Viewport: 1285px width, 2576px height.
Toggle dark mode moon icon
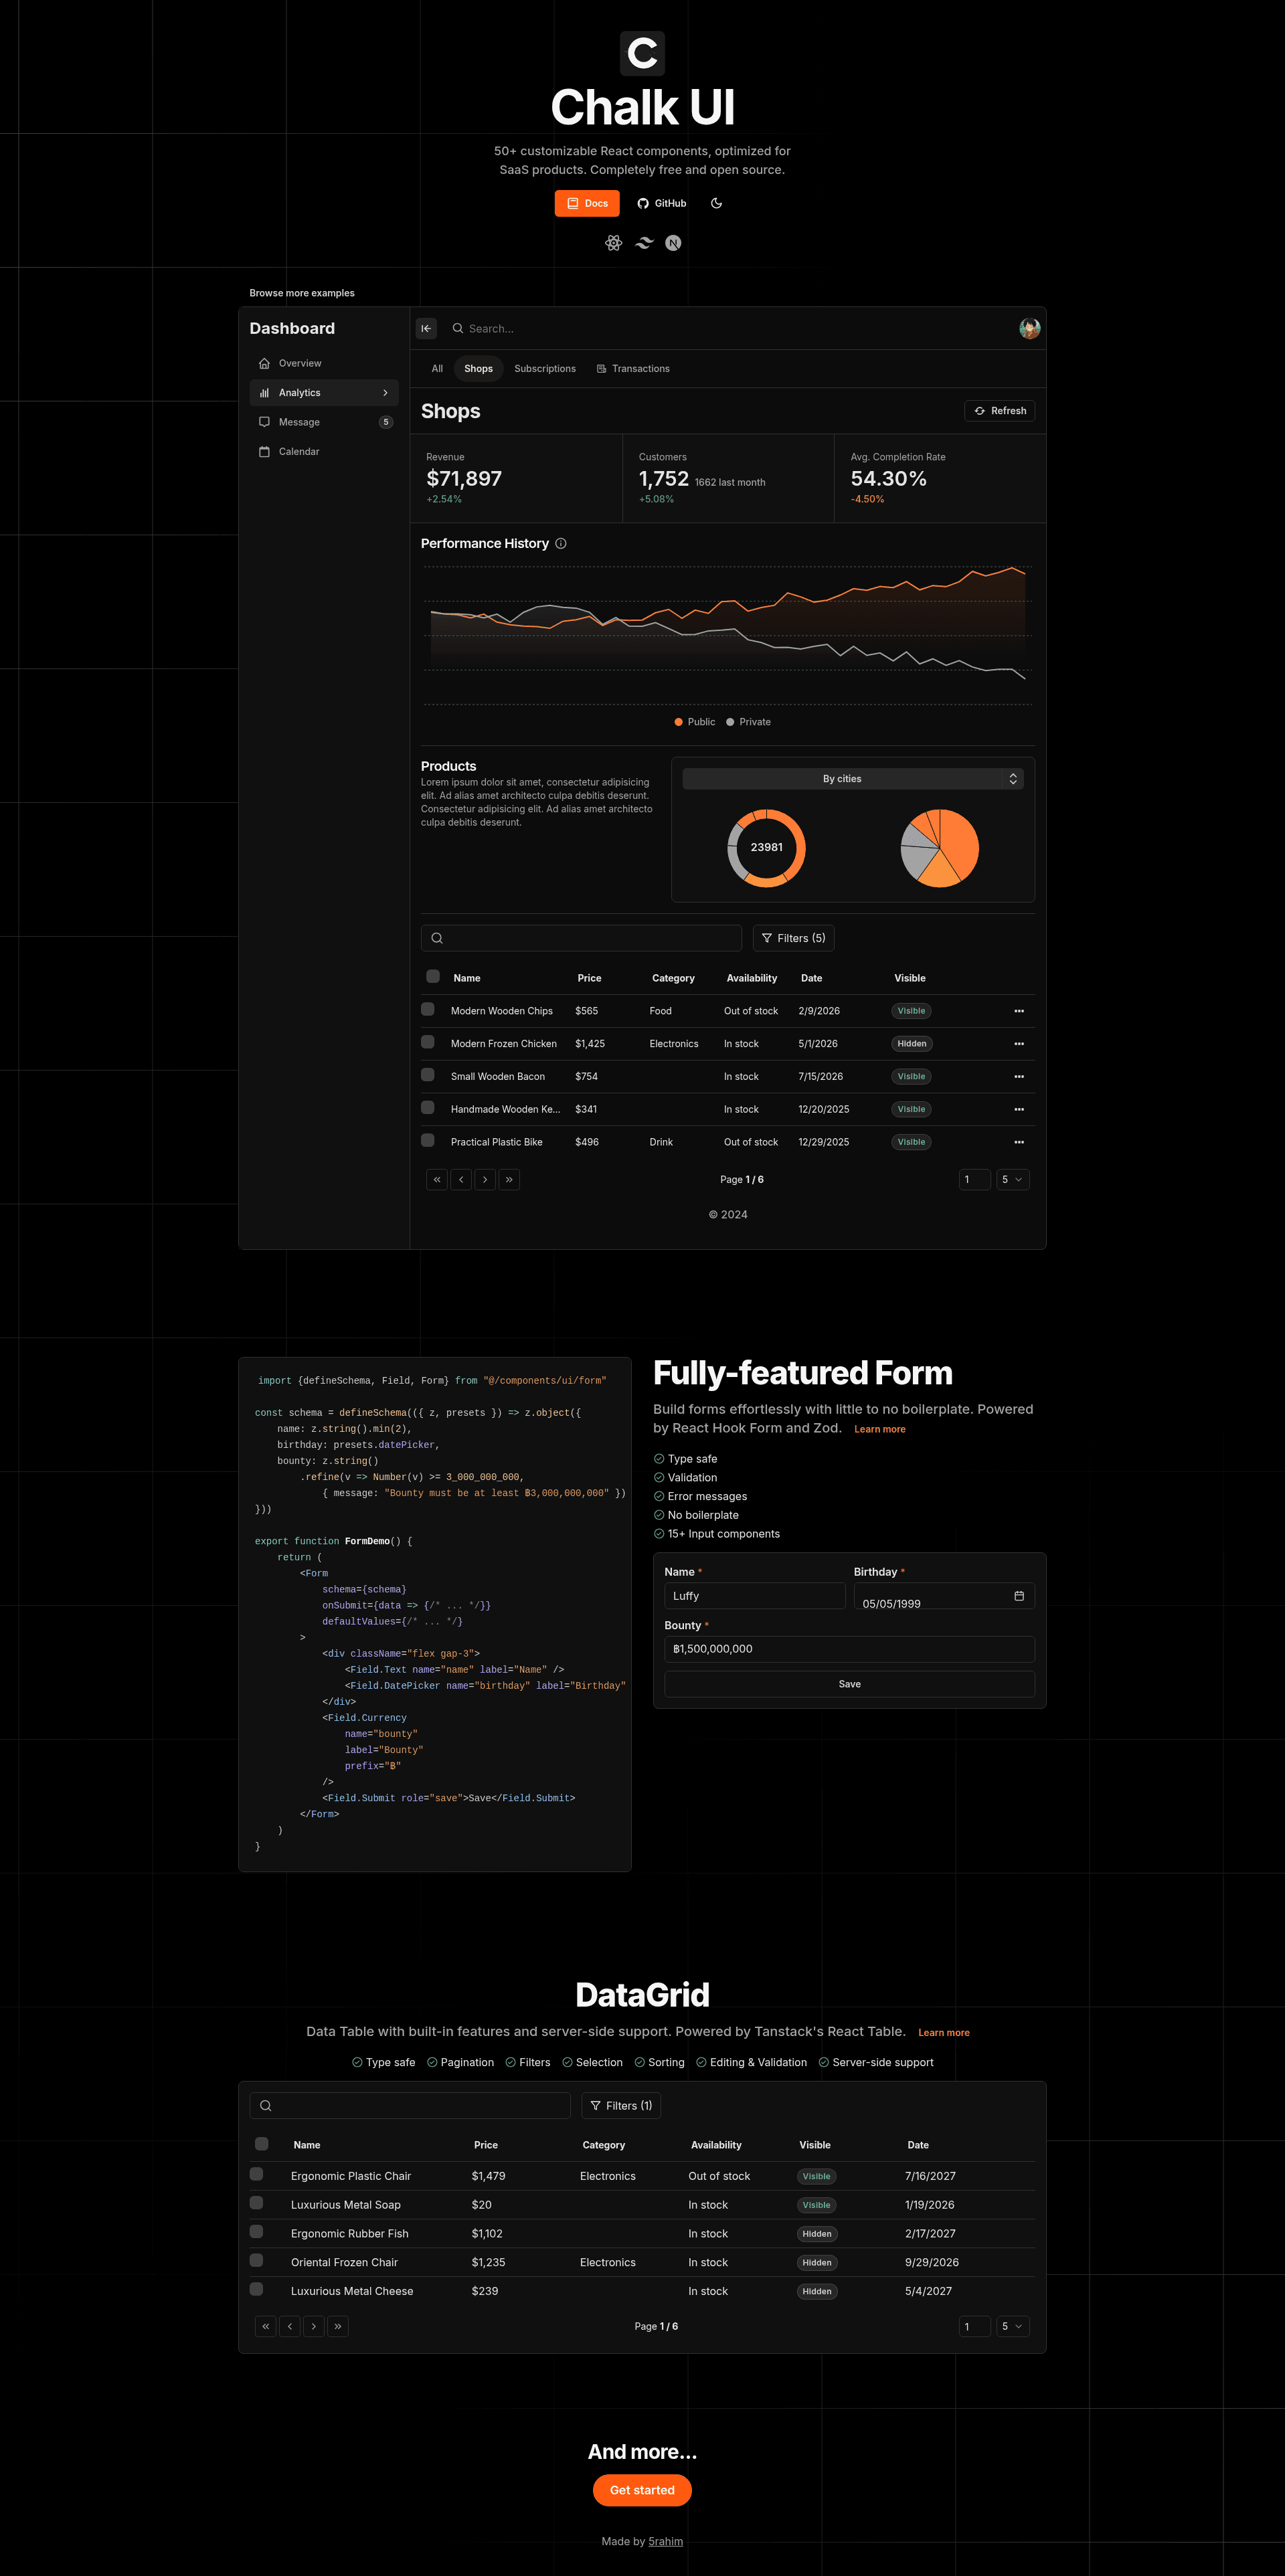[x=716, y=203]
